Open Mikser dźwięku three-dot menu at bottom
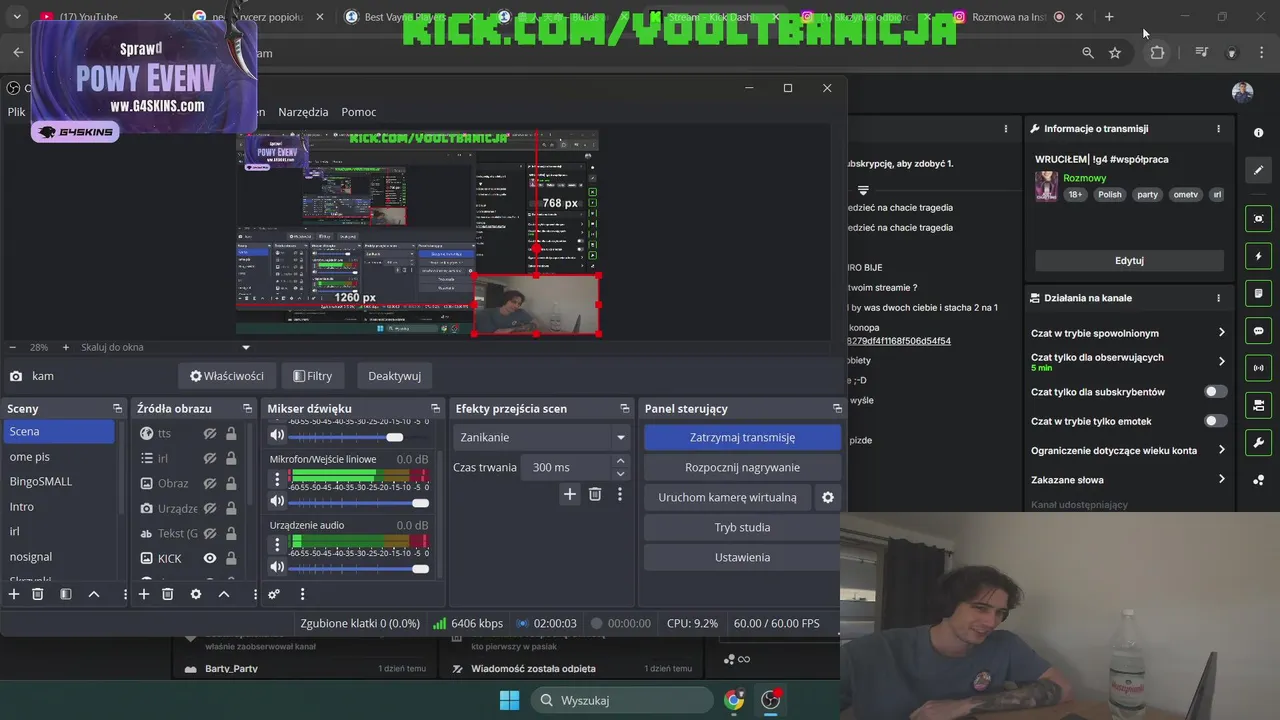This screenshot has width=1280, height=720. [x=302, y=594]
